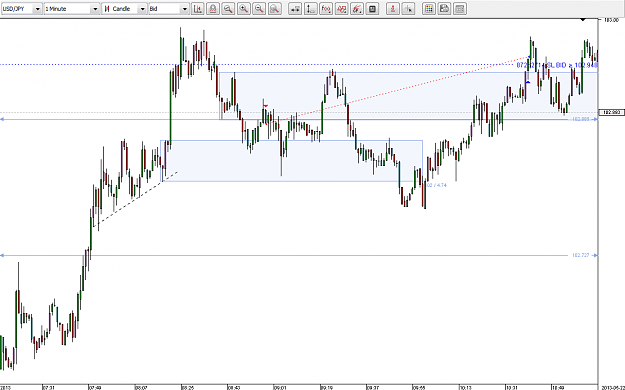625x390 pixels.
Task: Click the SL BID ≥ 102.948 order label
Action: coord(557,65)
